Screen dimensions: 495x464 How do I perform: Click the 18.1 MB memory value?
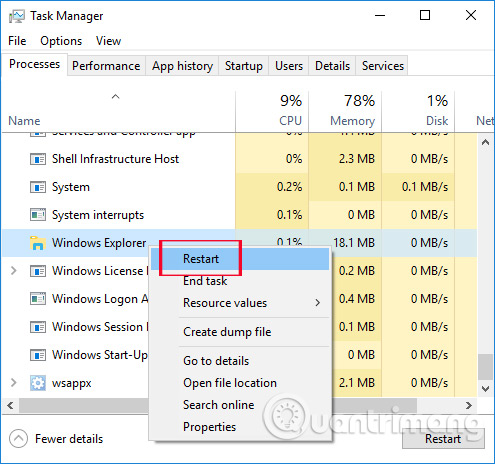pyautogui.click(x=354, y=243)
